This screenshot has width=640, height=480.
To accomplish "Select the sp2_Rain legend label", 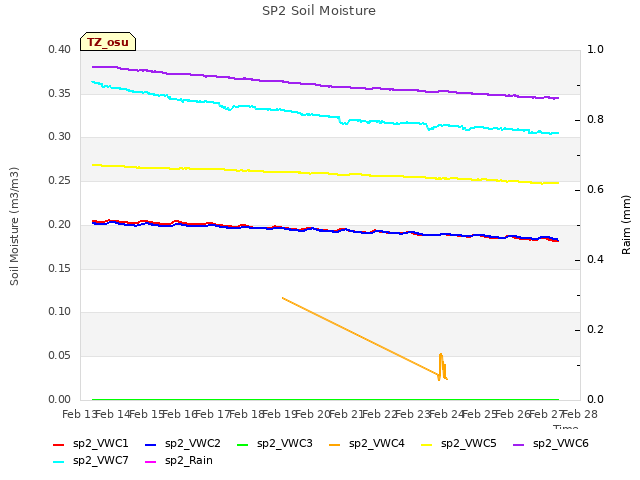I will [x=189, y=461].
